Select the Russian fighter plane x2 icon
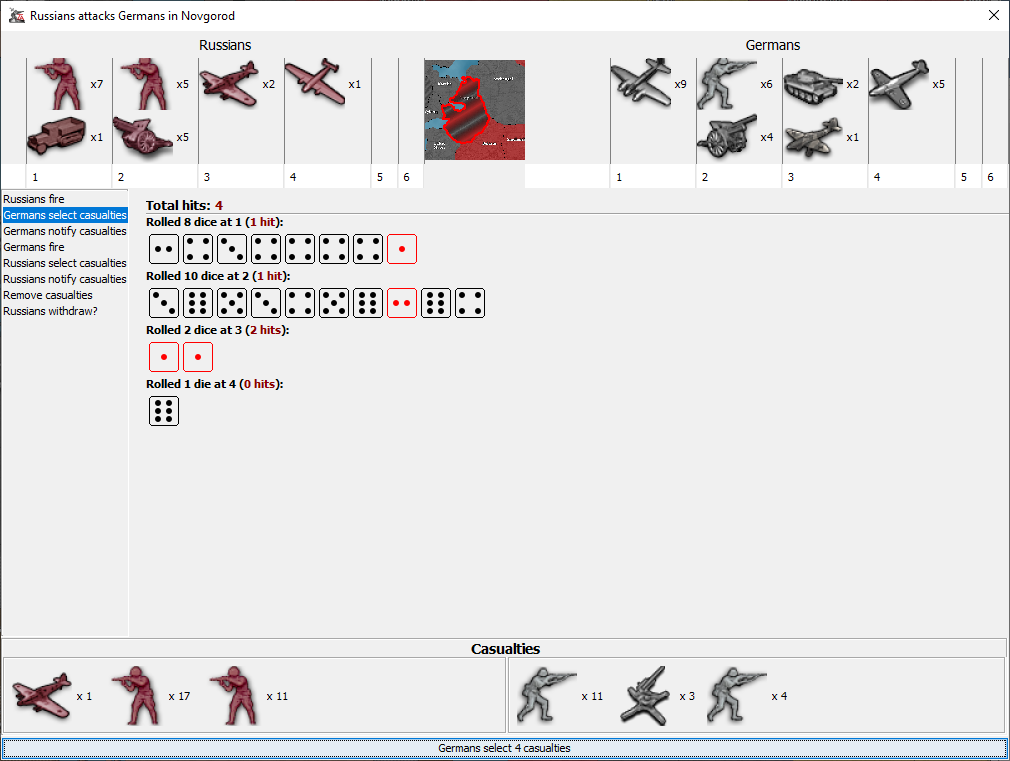Viewport: 1010px width, 761px height. pos(229,84)
